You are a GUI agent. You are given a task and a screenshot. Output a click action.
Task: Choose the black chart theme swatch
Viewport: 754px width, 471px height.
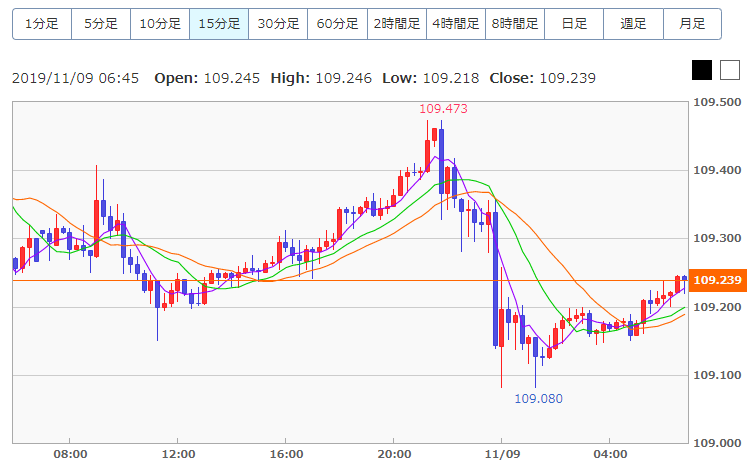click(702, 70)
